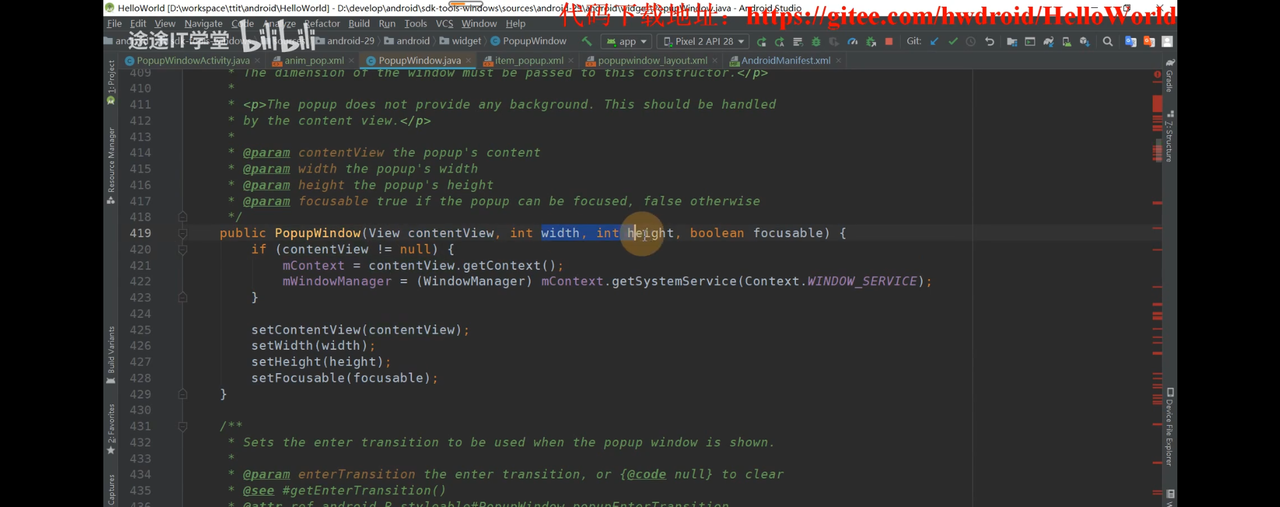1280x507 pixels.
Task: Open the Favorites side panel
Action: coord(111,430)
